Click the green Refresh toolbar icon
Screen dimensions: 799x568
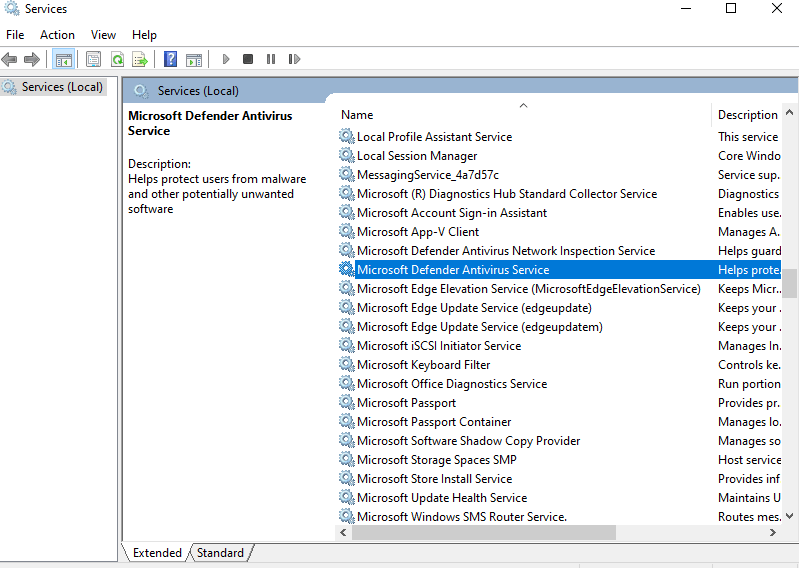117,60
